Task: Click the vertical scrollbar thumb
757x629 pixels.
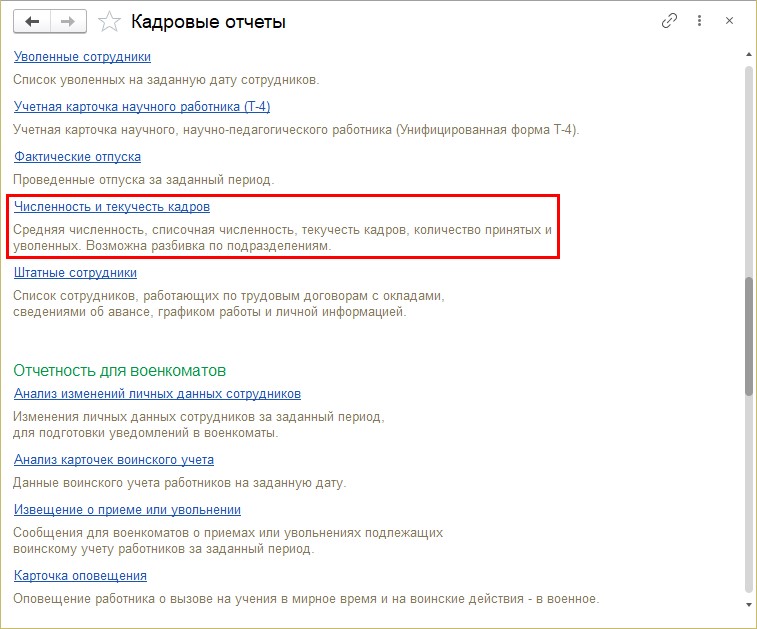Action: tap(749, 336)
